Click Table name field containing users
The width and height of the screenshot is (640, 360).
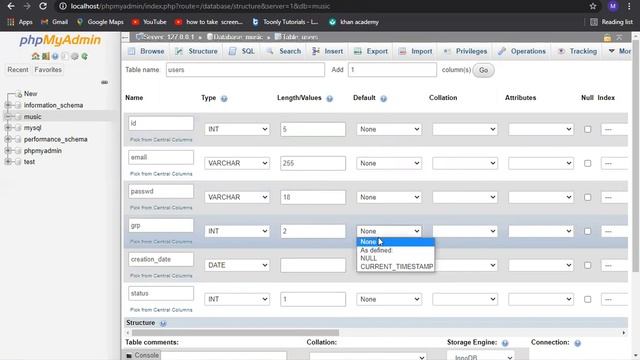[x=245, y=70]
